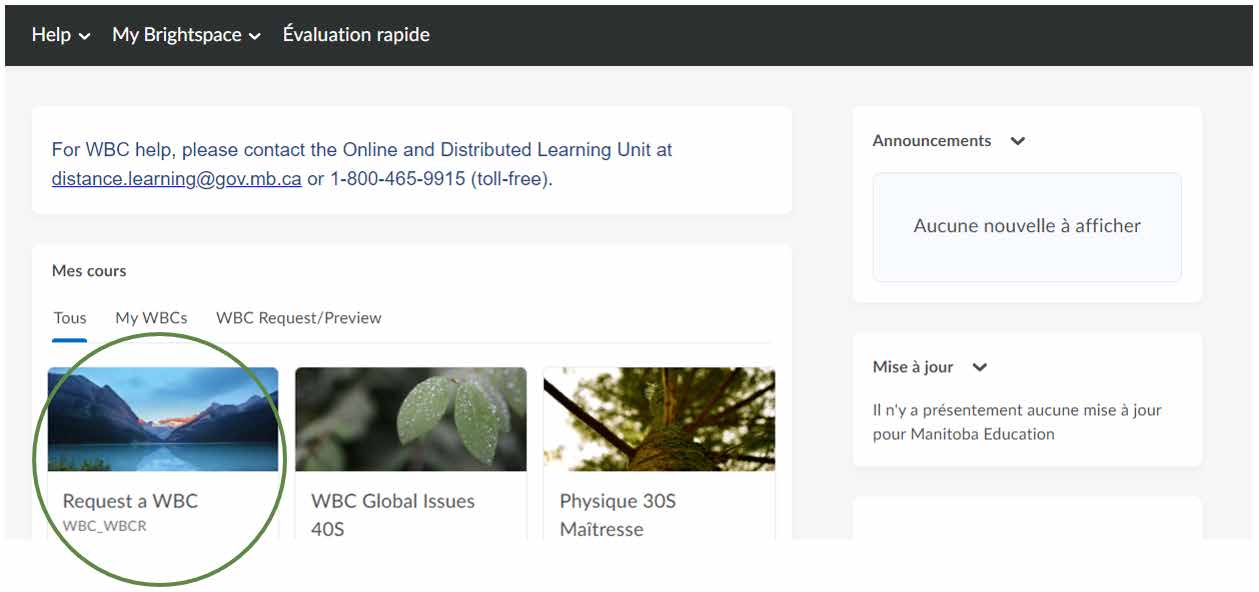1259x592 pixels.
Task: Expand the Mise à jour widget chevron
Action: [980, 367]
